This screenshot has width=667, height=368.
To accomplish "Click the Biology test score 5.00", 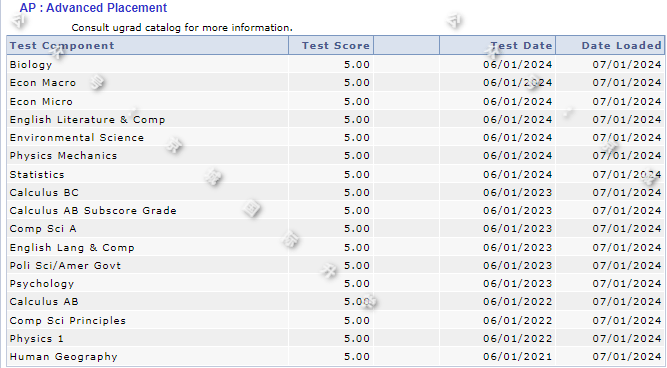I will point(357,65).
